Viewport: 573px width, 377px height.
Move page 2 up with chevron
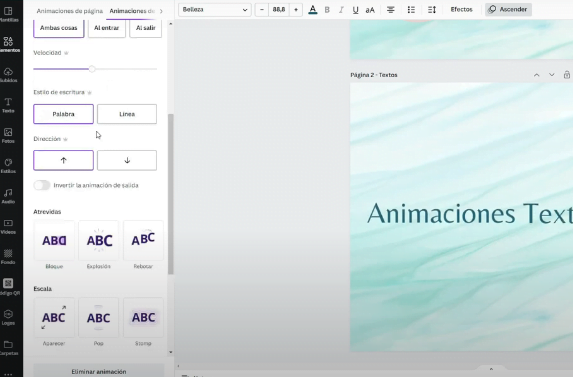(536, 75)
